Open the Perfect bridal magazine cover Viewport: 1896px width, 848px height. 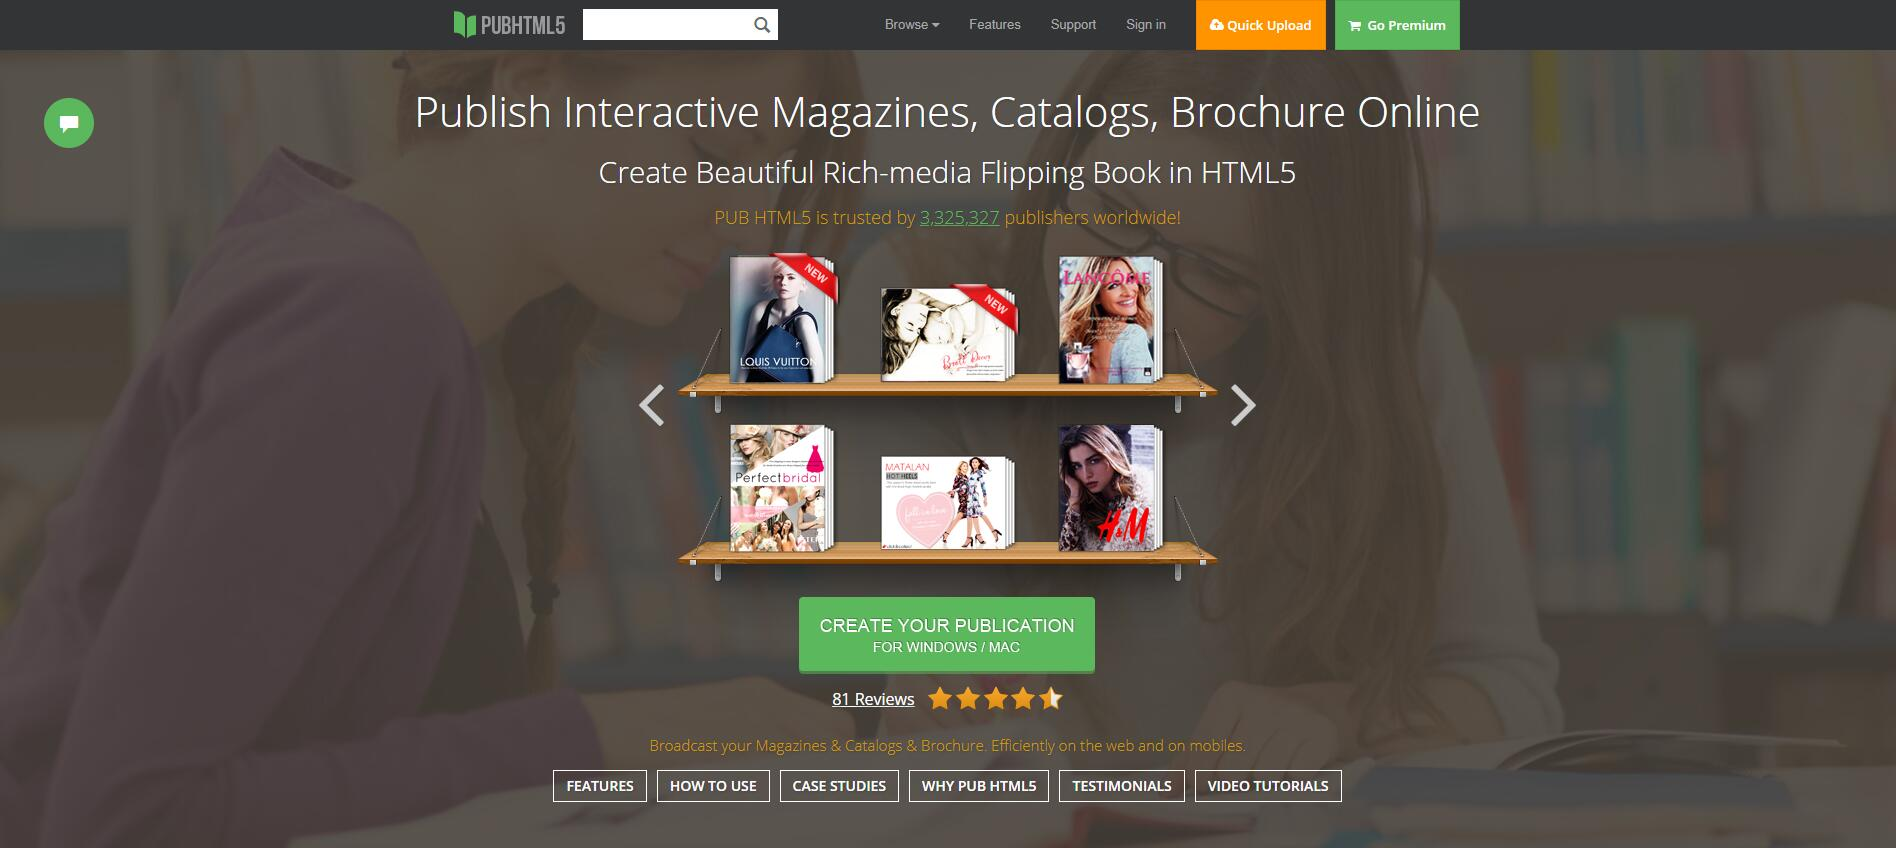pos(782,489)
